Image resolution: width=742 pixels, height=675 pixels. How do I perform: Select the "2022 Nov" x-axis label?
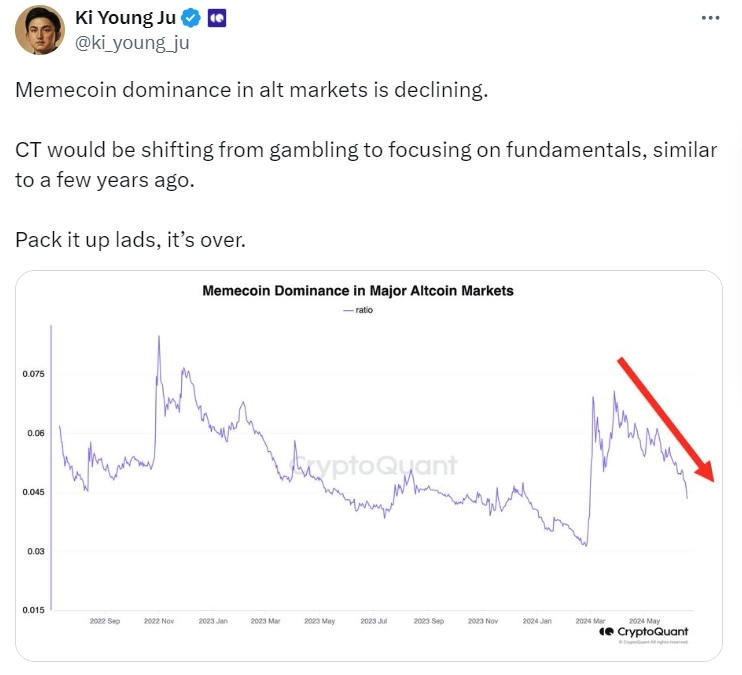tap(159, 621)
